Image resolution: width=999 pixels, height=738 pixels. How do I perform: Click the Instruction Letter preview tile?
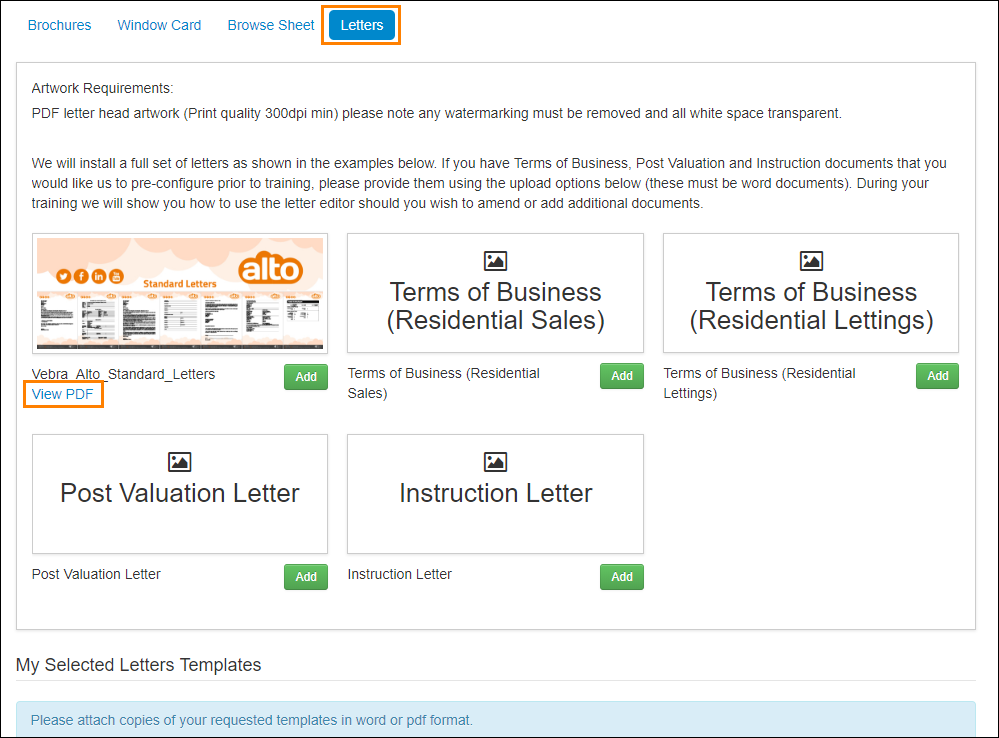[x=495, y=494]
